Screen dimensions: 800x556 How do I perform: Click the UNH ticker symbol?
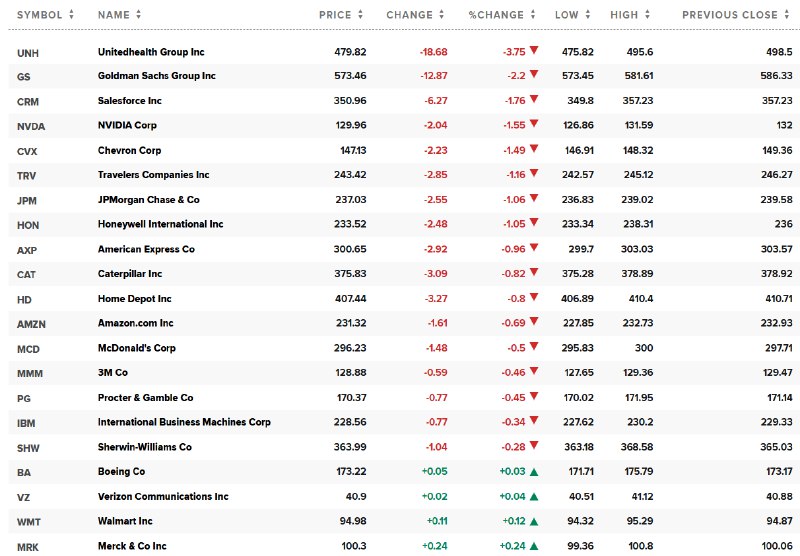click(28, 54)
